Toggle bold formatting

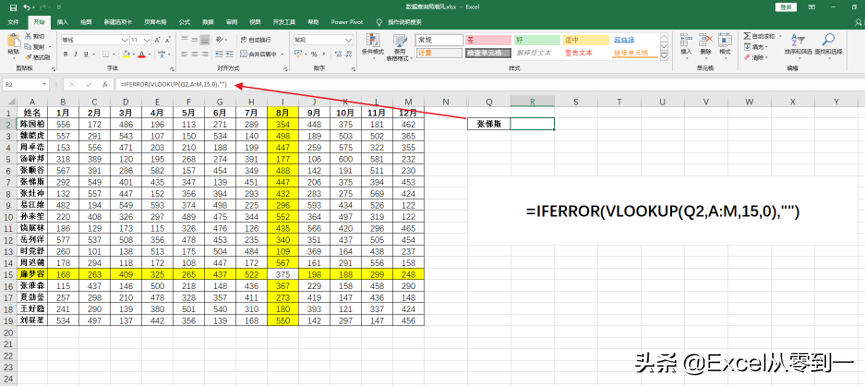tap(66, 54)
